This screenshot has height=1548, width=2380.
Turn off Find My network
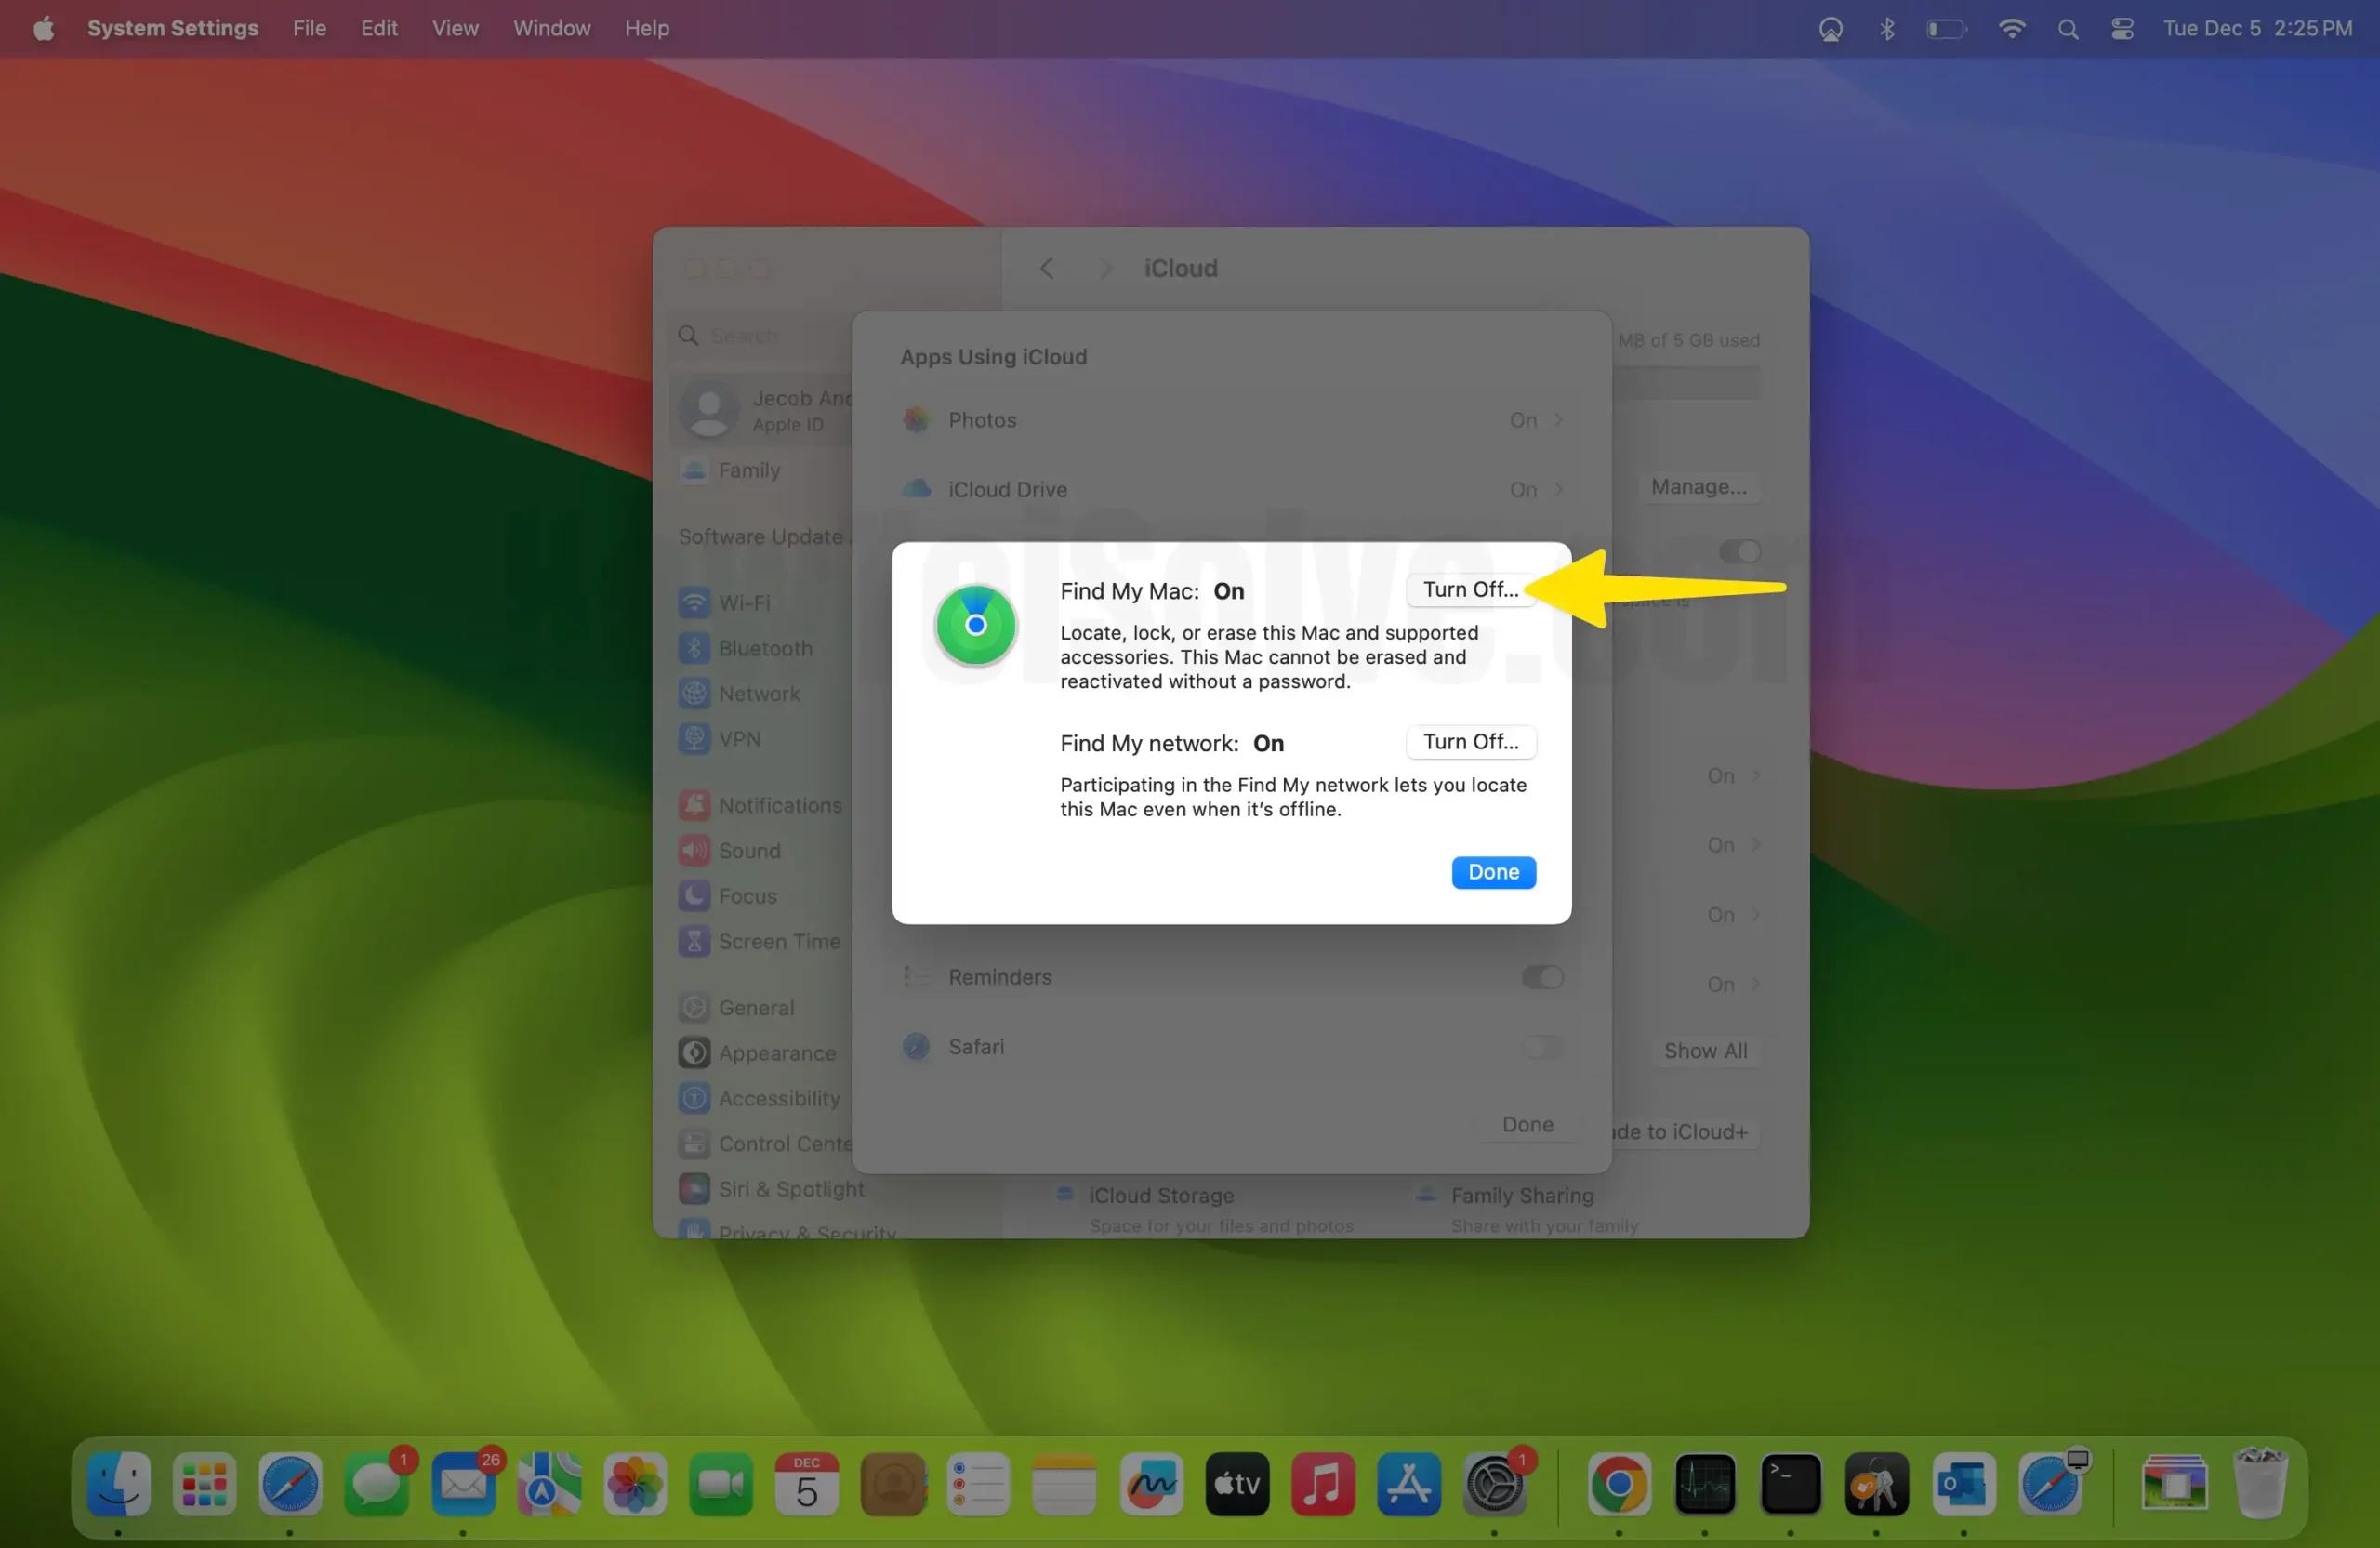tap(1470, 742)
